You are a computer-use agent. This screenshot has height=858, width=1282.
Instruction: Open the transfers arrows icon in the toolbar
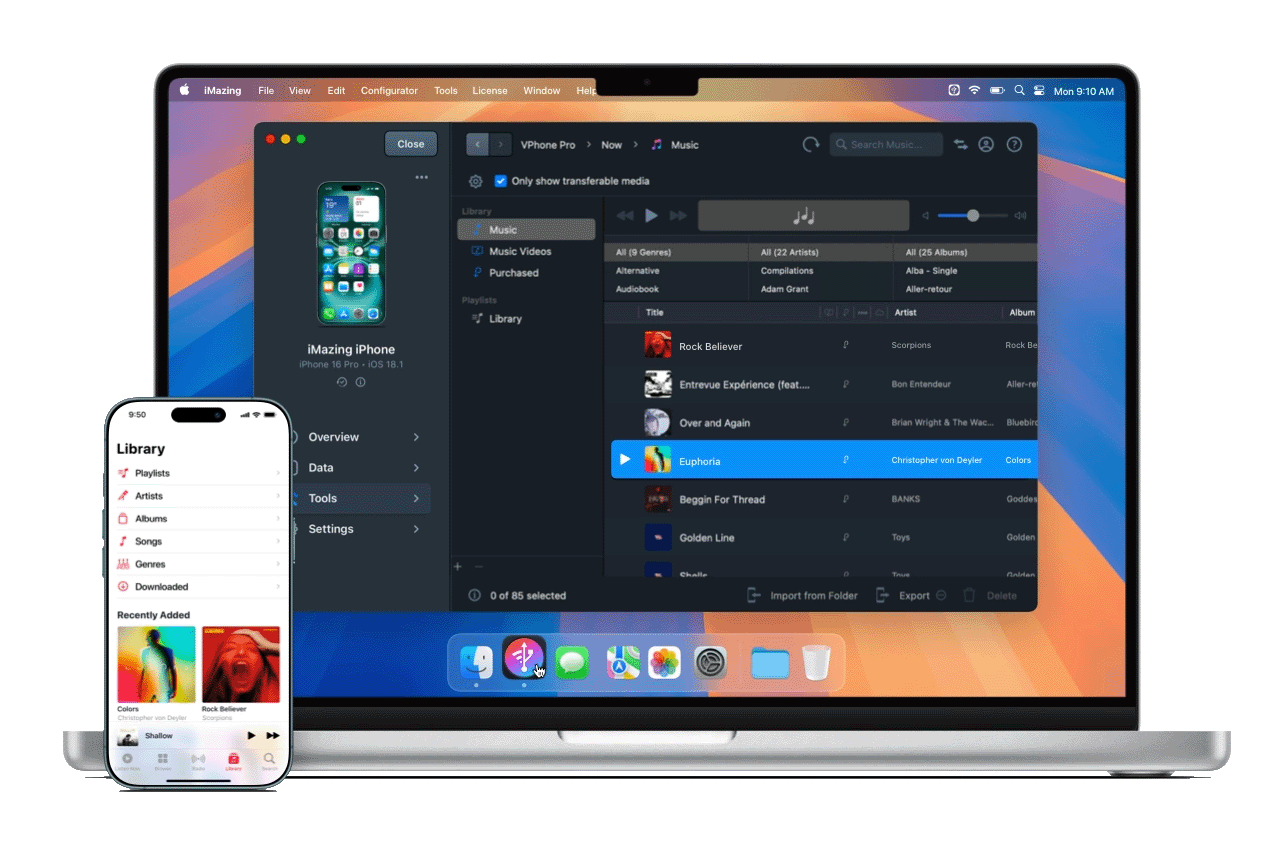(961, 145)
